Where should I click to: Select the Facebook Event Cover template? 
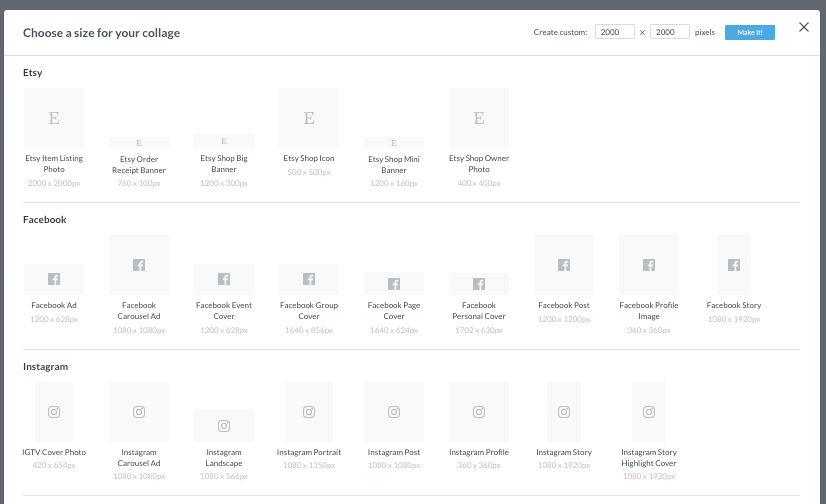point(224,279)
